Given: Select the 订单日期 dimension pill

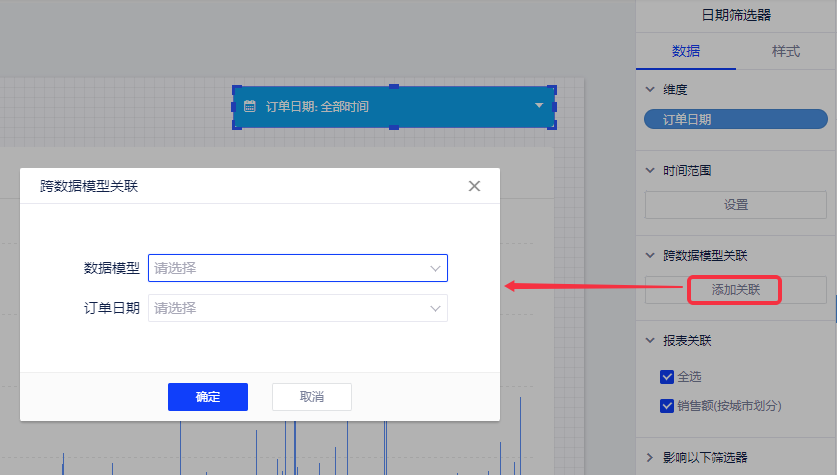Looking at the screenshot, I should pyautogui.click(x=686, y=119).
